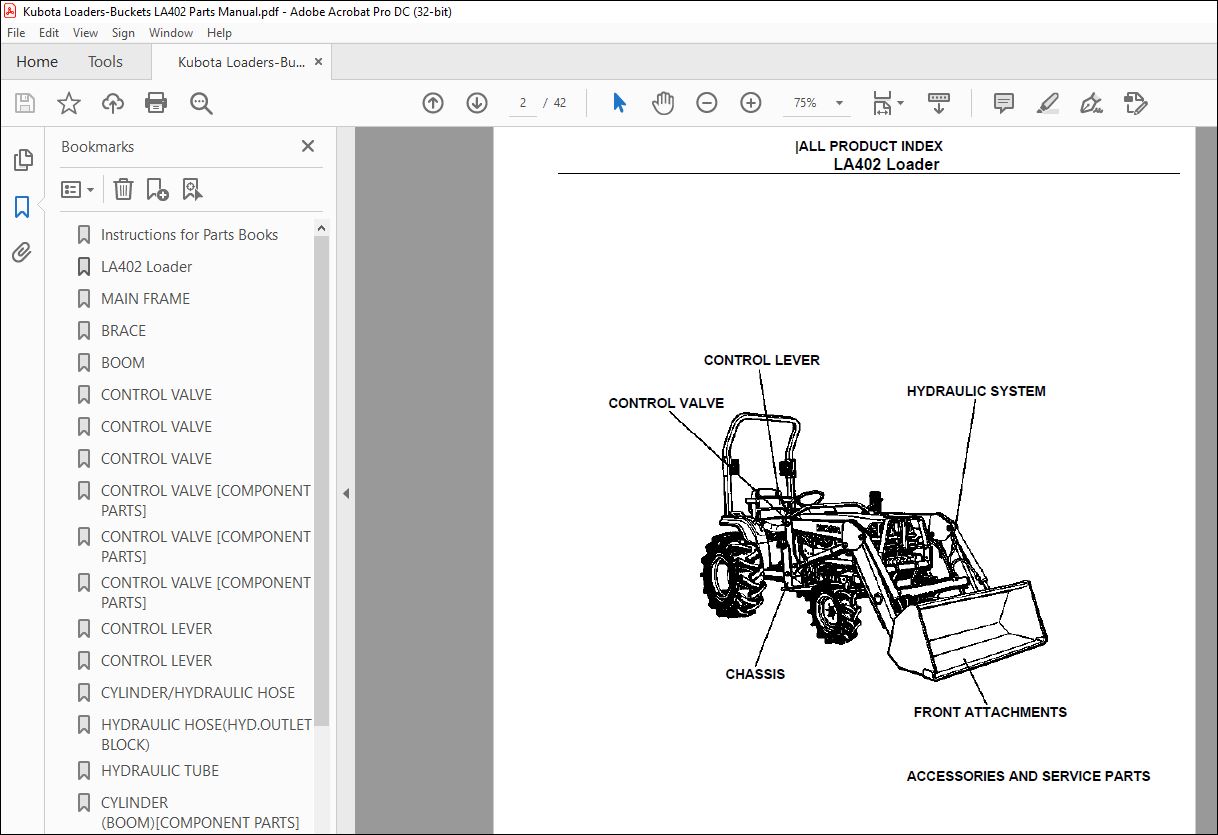Add a new bookmark

click(x=156, y=189)
